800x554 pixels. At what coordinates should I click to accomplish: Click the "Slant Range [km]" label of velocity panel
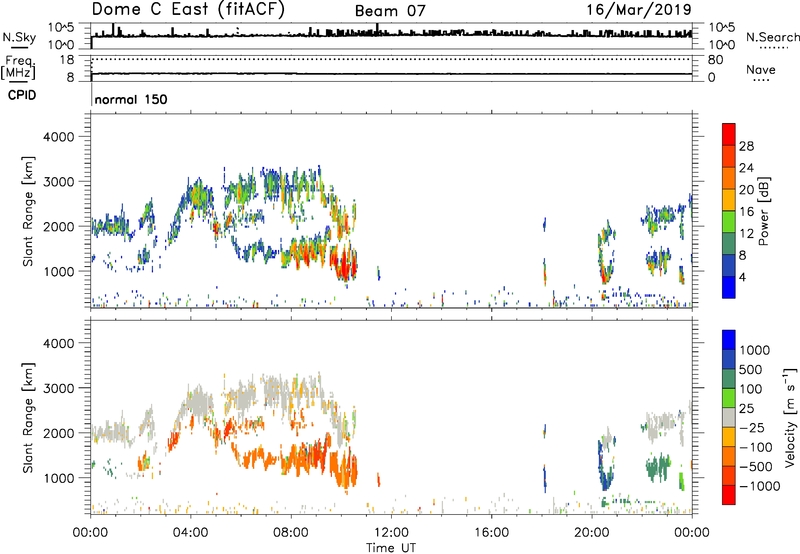point(28,418)
